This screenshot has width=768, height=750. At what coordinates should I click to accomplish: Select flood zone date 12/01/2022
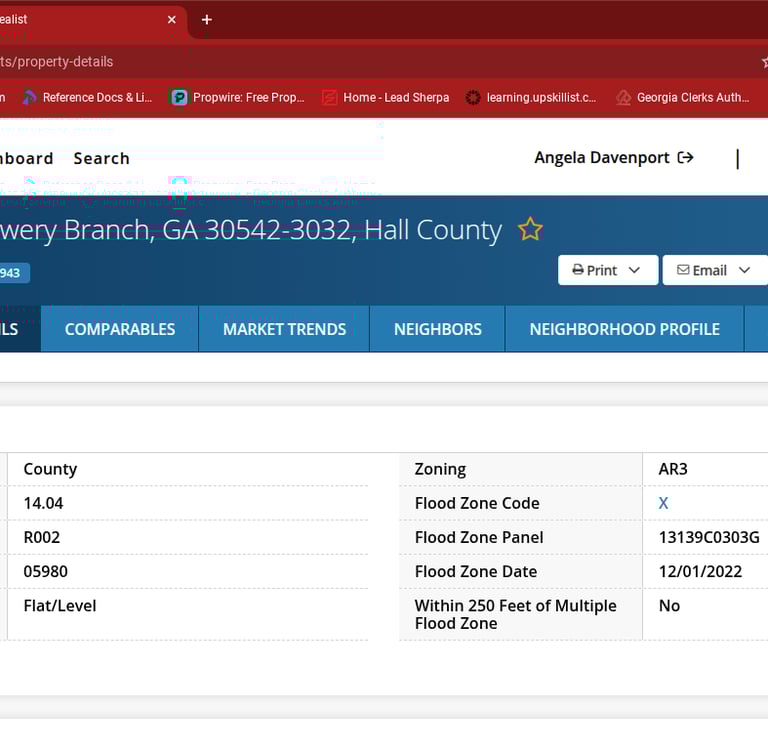coord(700,572)
